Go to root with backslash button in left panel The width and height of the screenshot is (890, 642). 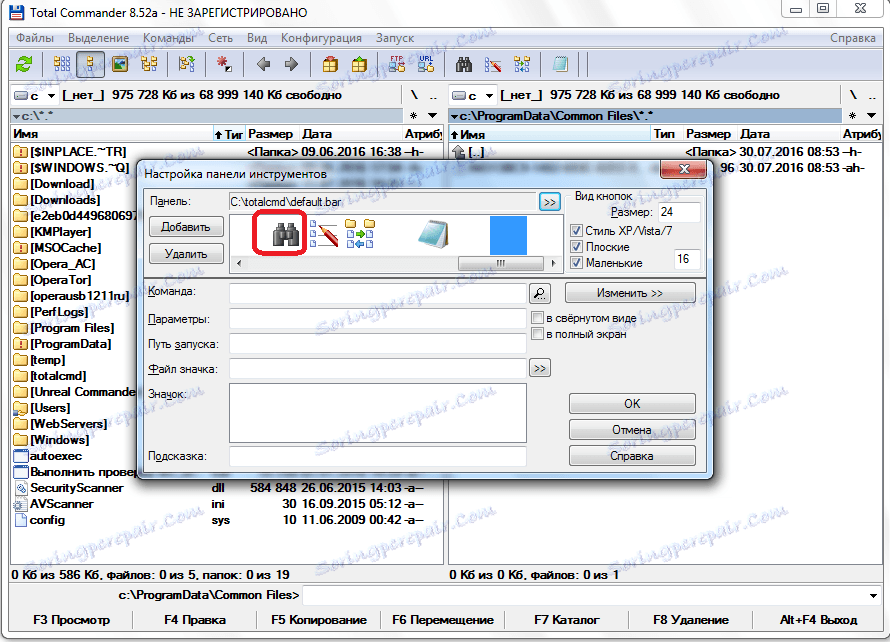click(x=414, y=95)
